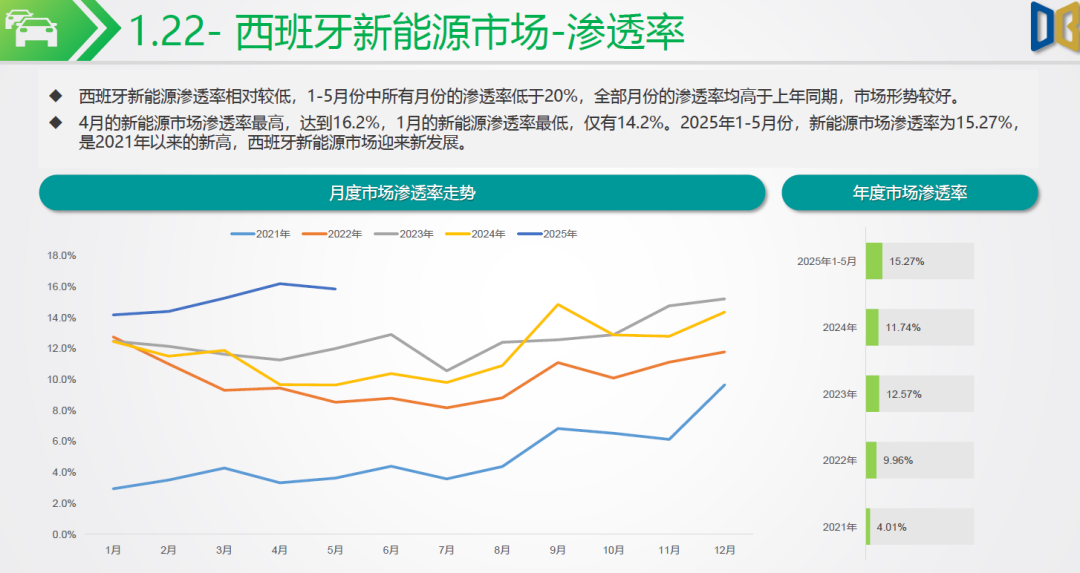This screenshot has height=573, width=1080.
Task: Click the 7月 x-axis label
Action: point(446,550)
